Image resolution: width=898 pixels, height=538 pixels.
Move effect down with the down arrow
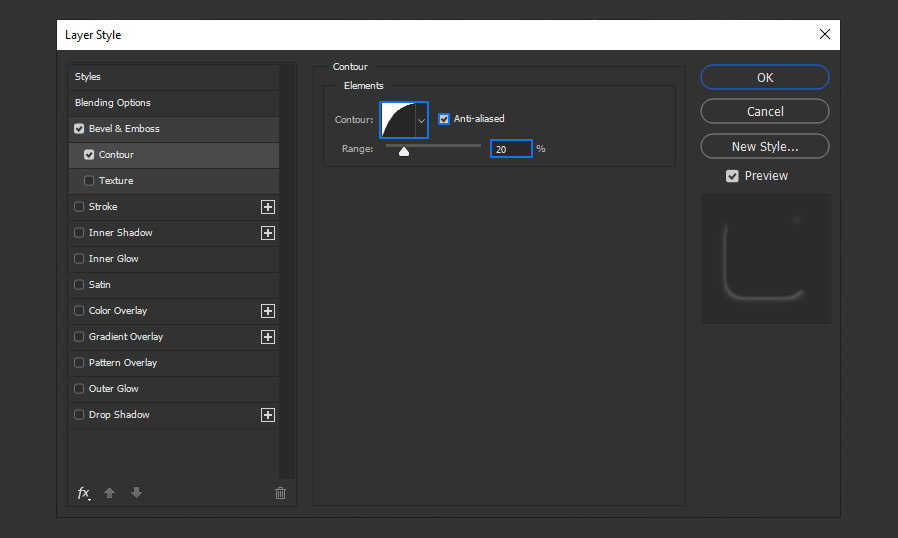point(136,493)
